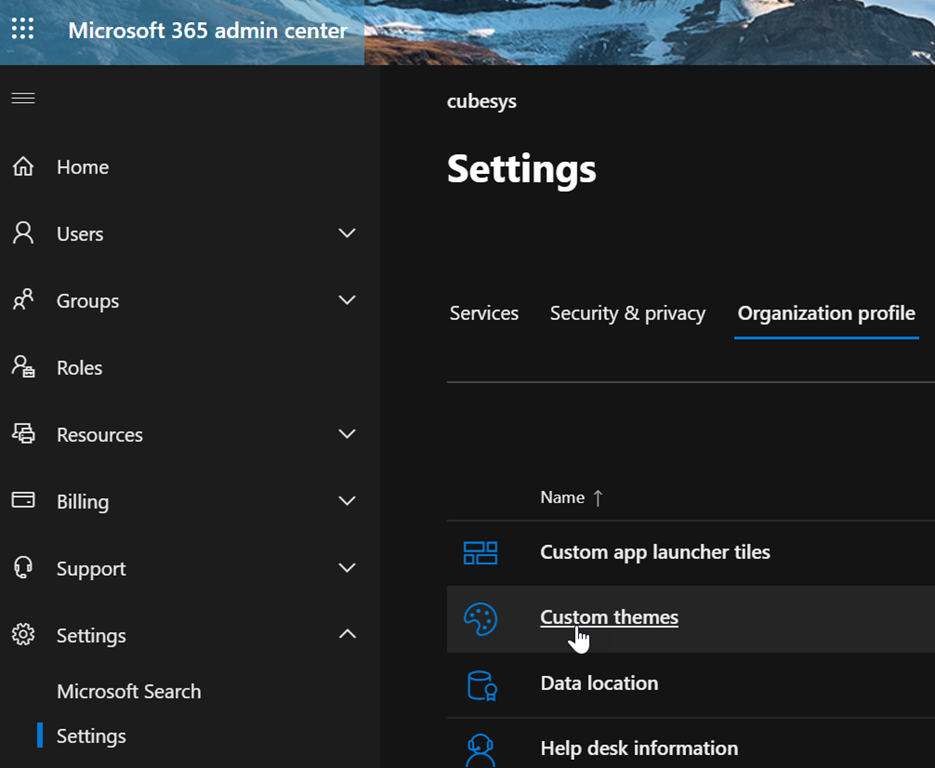Click the Billing card icon
The height and width of the screenshot is (768, 935).
point(23,500)
